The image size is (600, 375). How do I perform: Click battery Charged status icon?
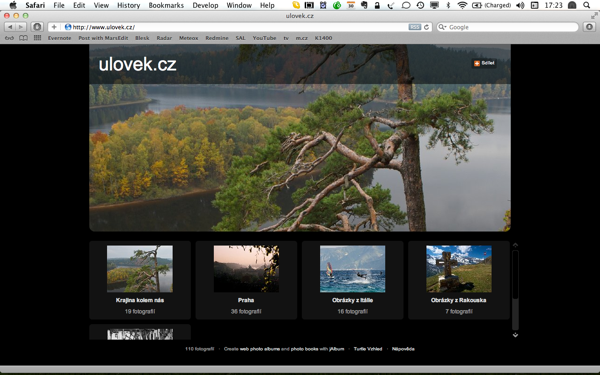[x=491, y=5]
